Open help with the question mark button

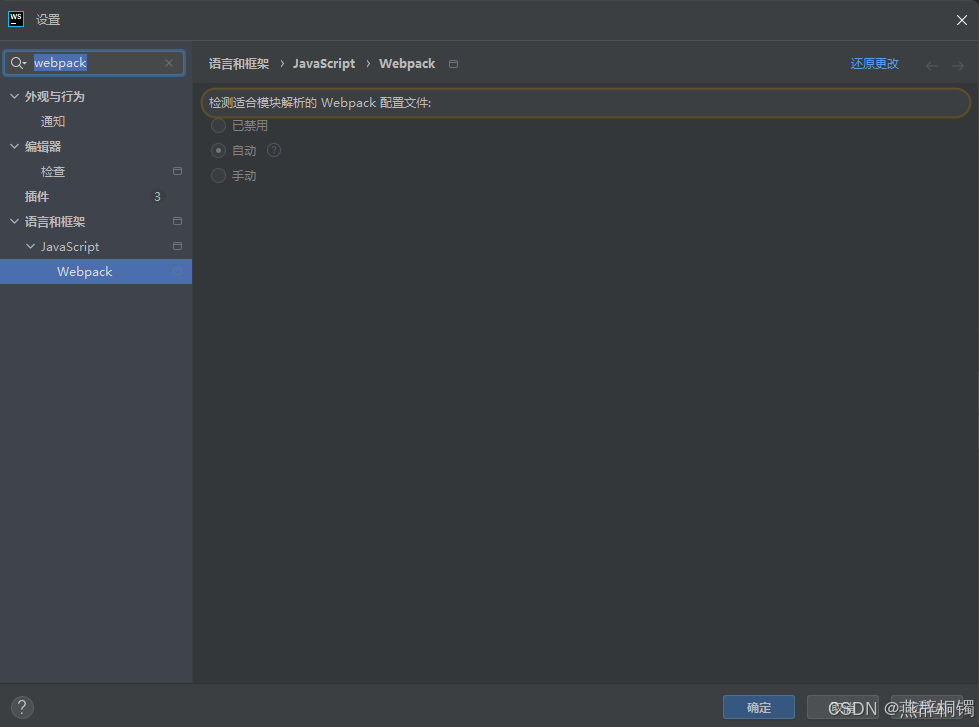(x=22, y=707)
